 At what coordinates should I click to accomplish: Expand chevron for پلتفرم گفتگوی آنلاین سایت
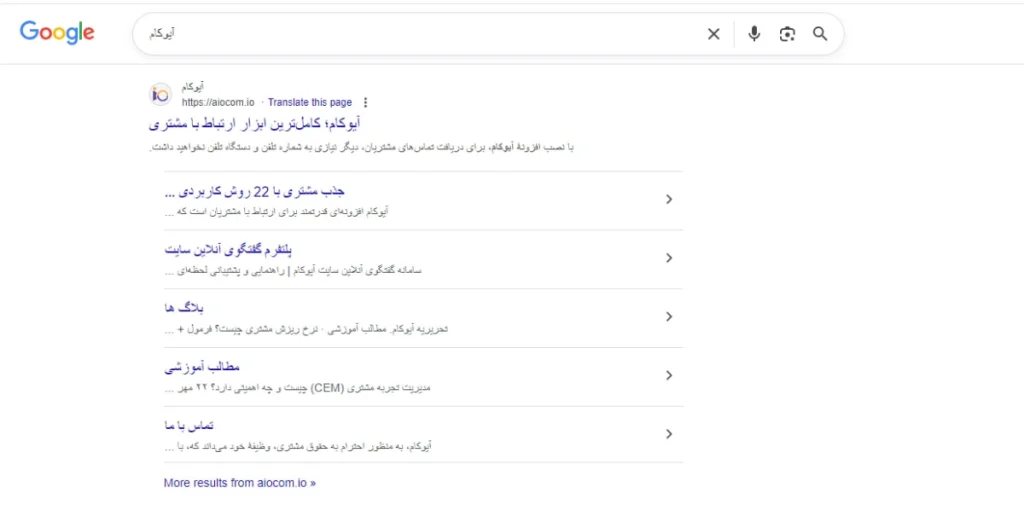(x=669, y=258)
